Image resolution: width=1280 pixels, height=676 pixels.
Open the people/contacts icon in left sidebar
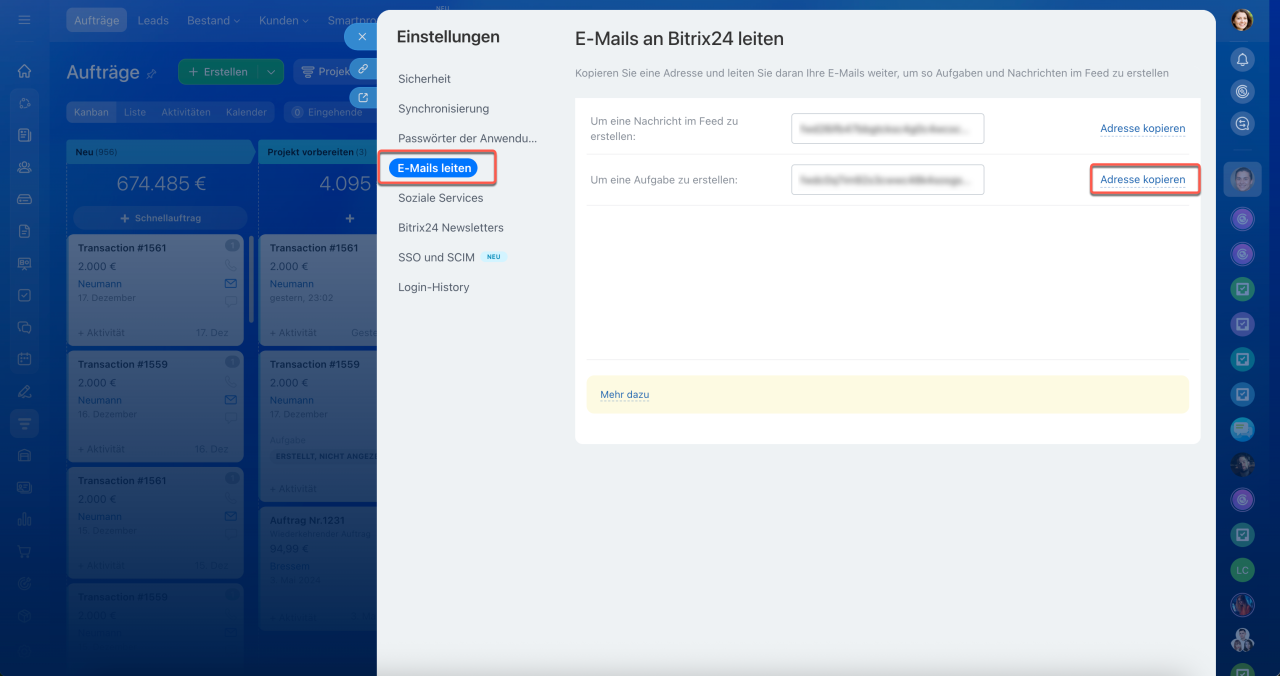[x=25, y=167]
